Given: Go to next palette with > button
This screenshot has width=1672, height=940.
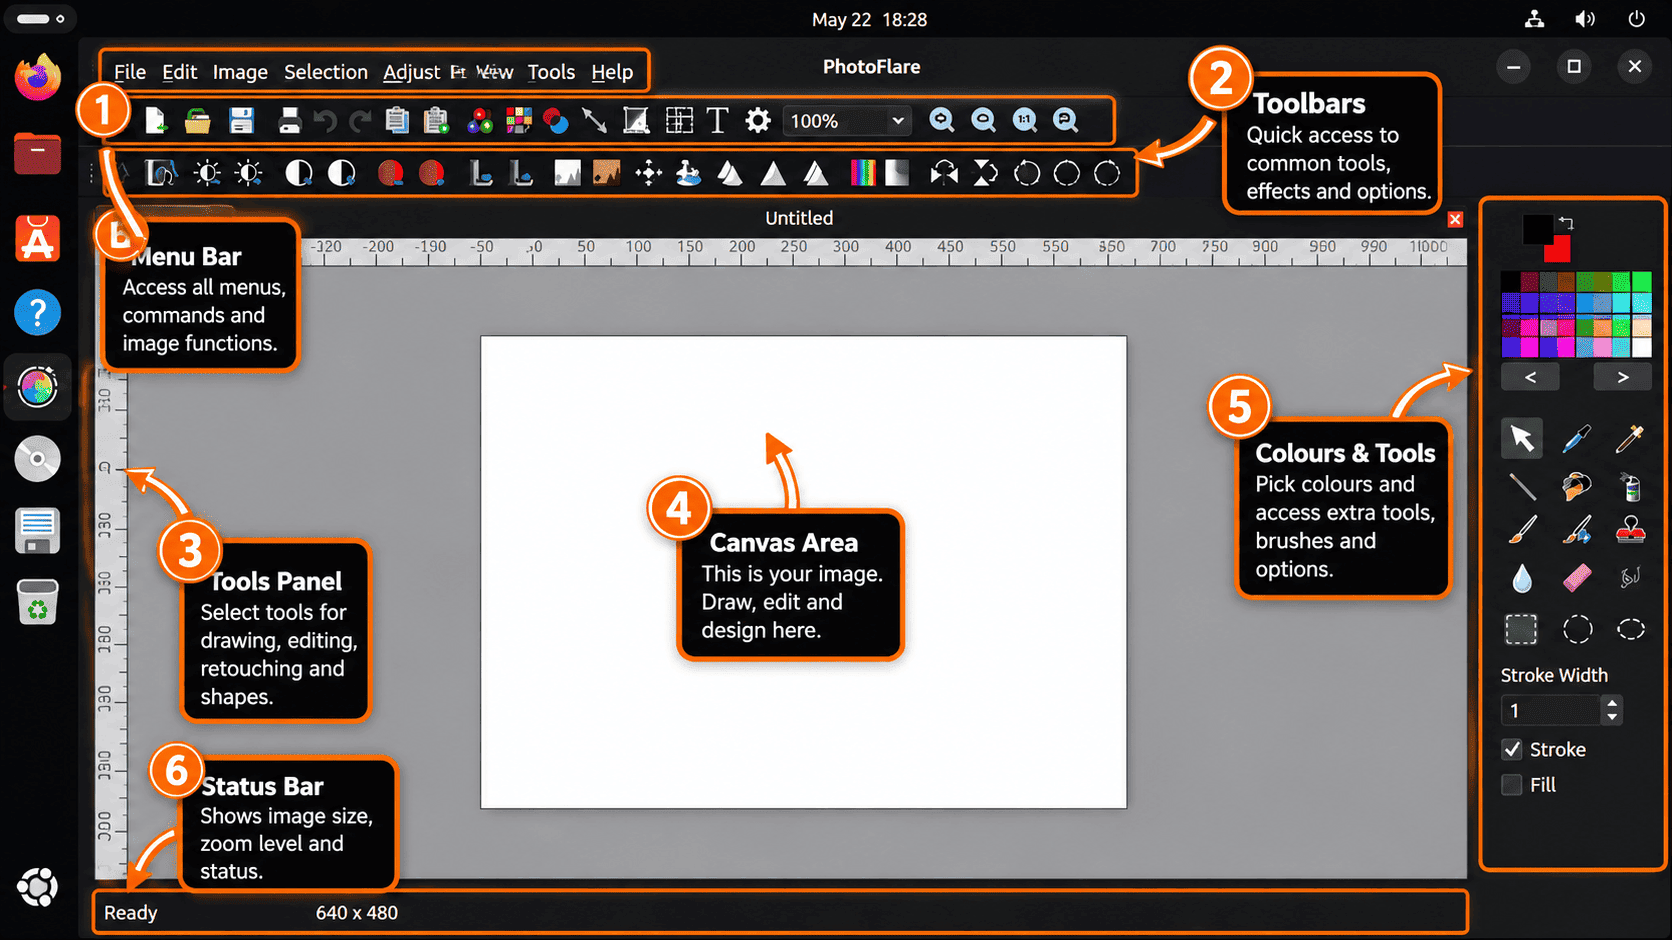Looking at the screenshot, I should 1622,377.
